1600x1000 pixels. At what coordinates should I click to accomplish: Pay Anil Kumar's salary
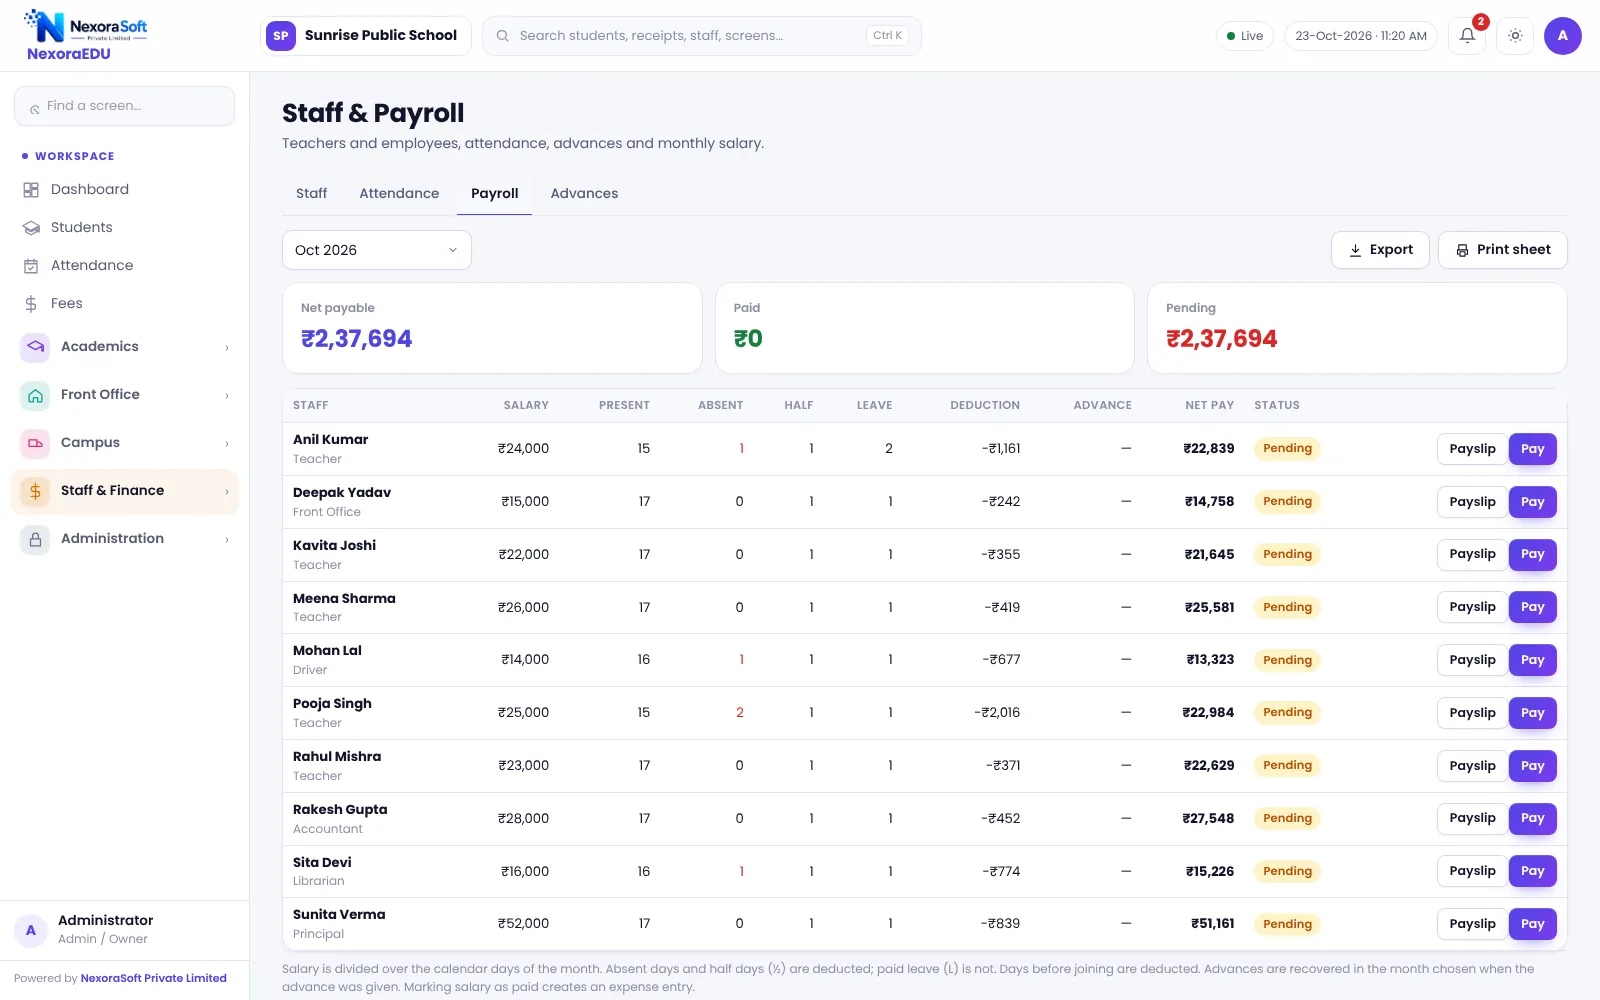pyautogui.click(x=1532, y=449)
